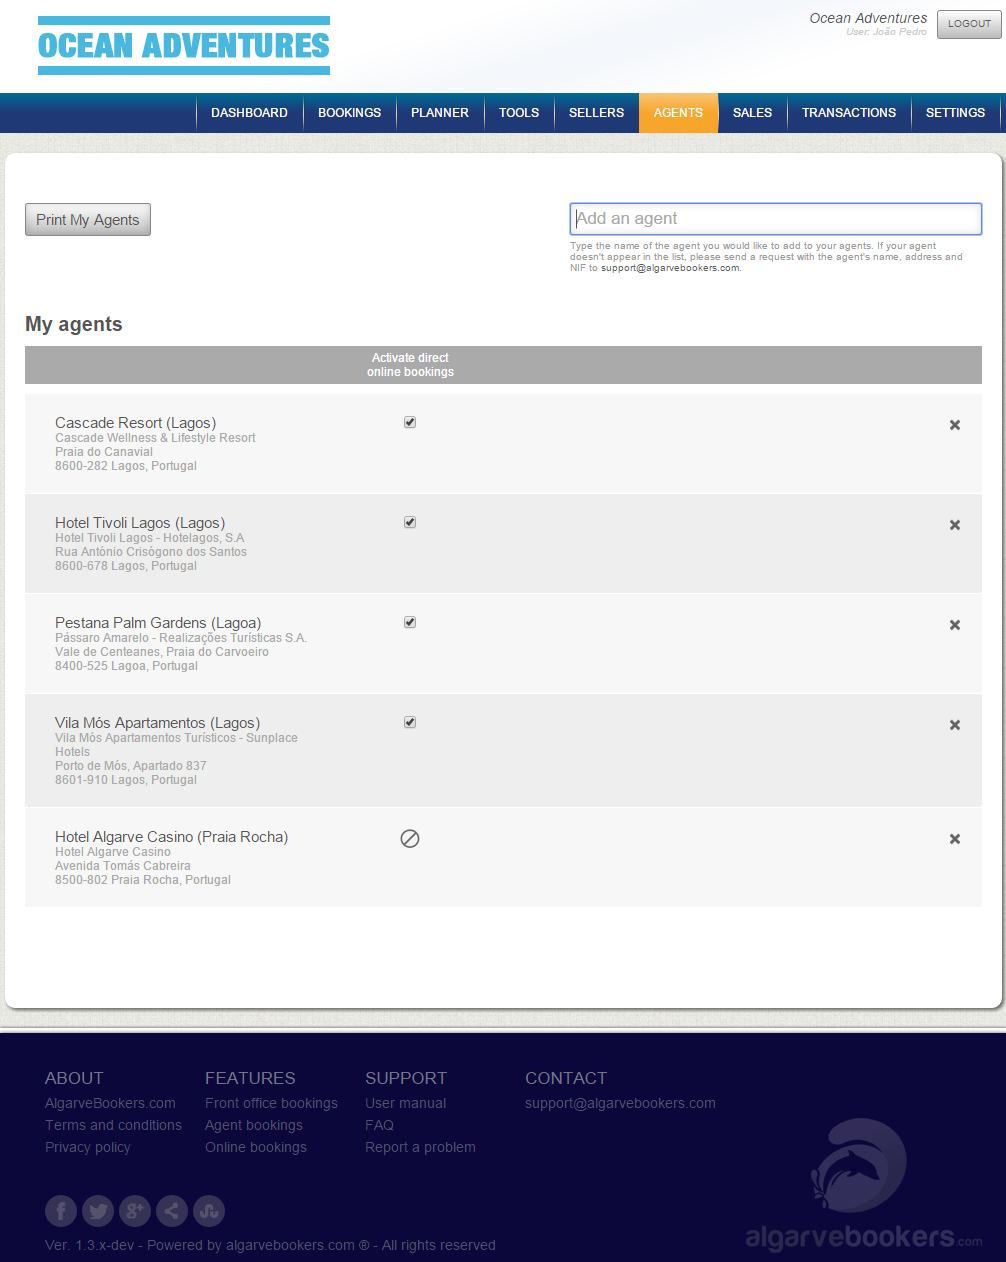Click the support email under Contact

(620, 1103)
